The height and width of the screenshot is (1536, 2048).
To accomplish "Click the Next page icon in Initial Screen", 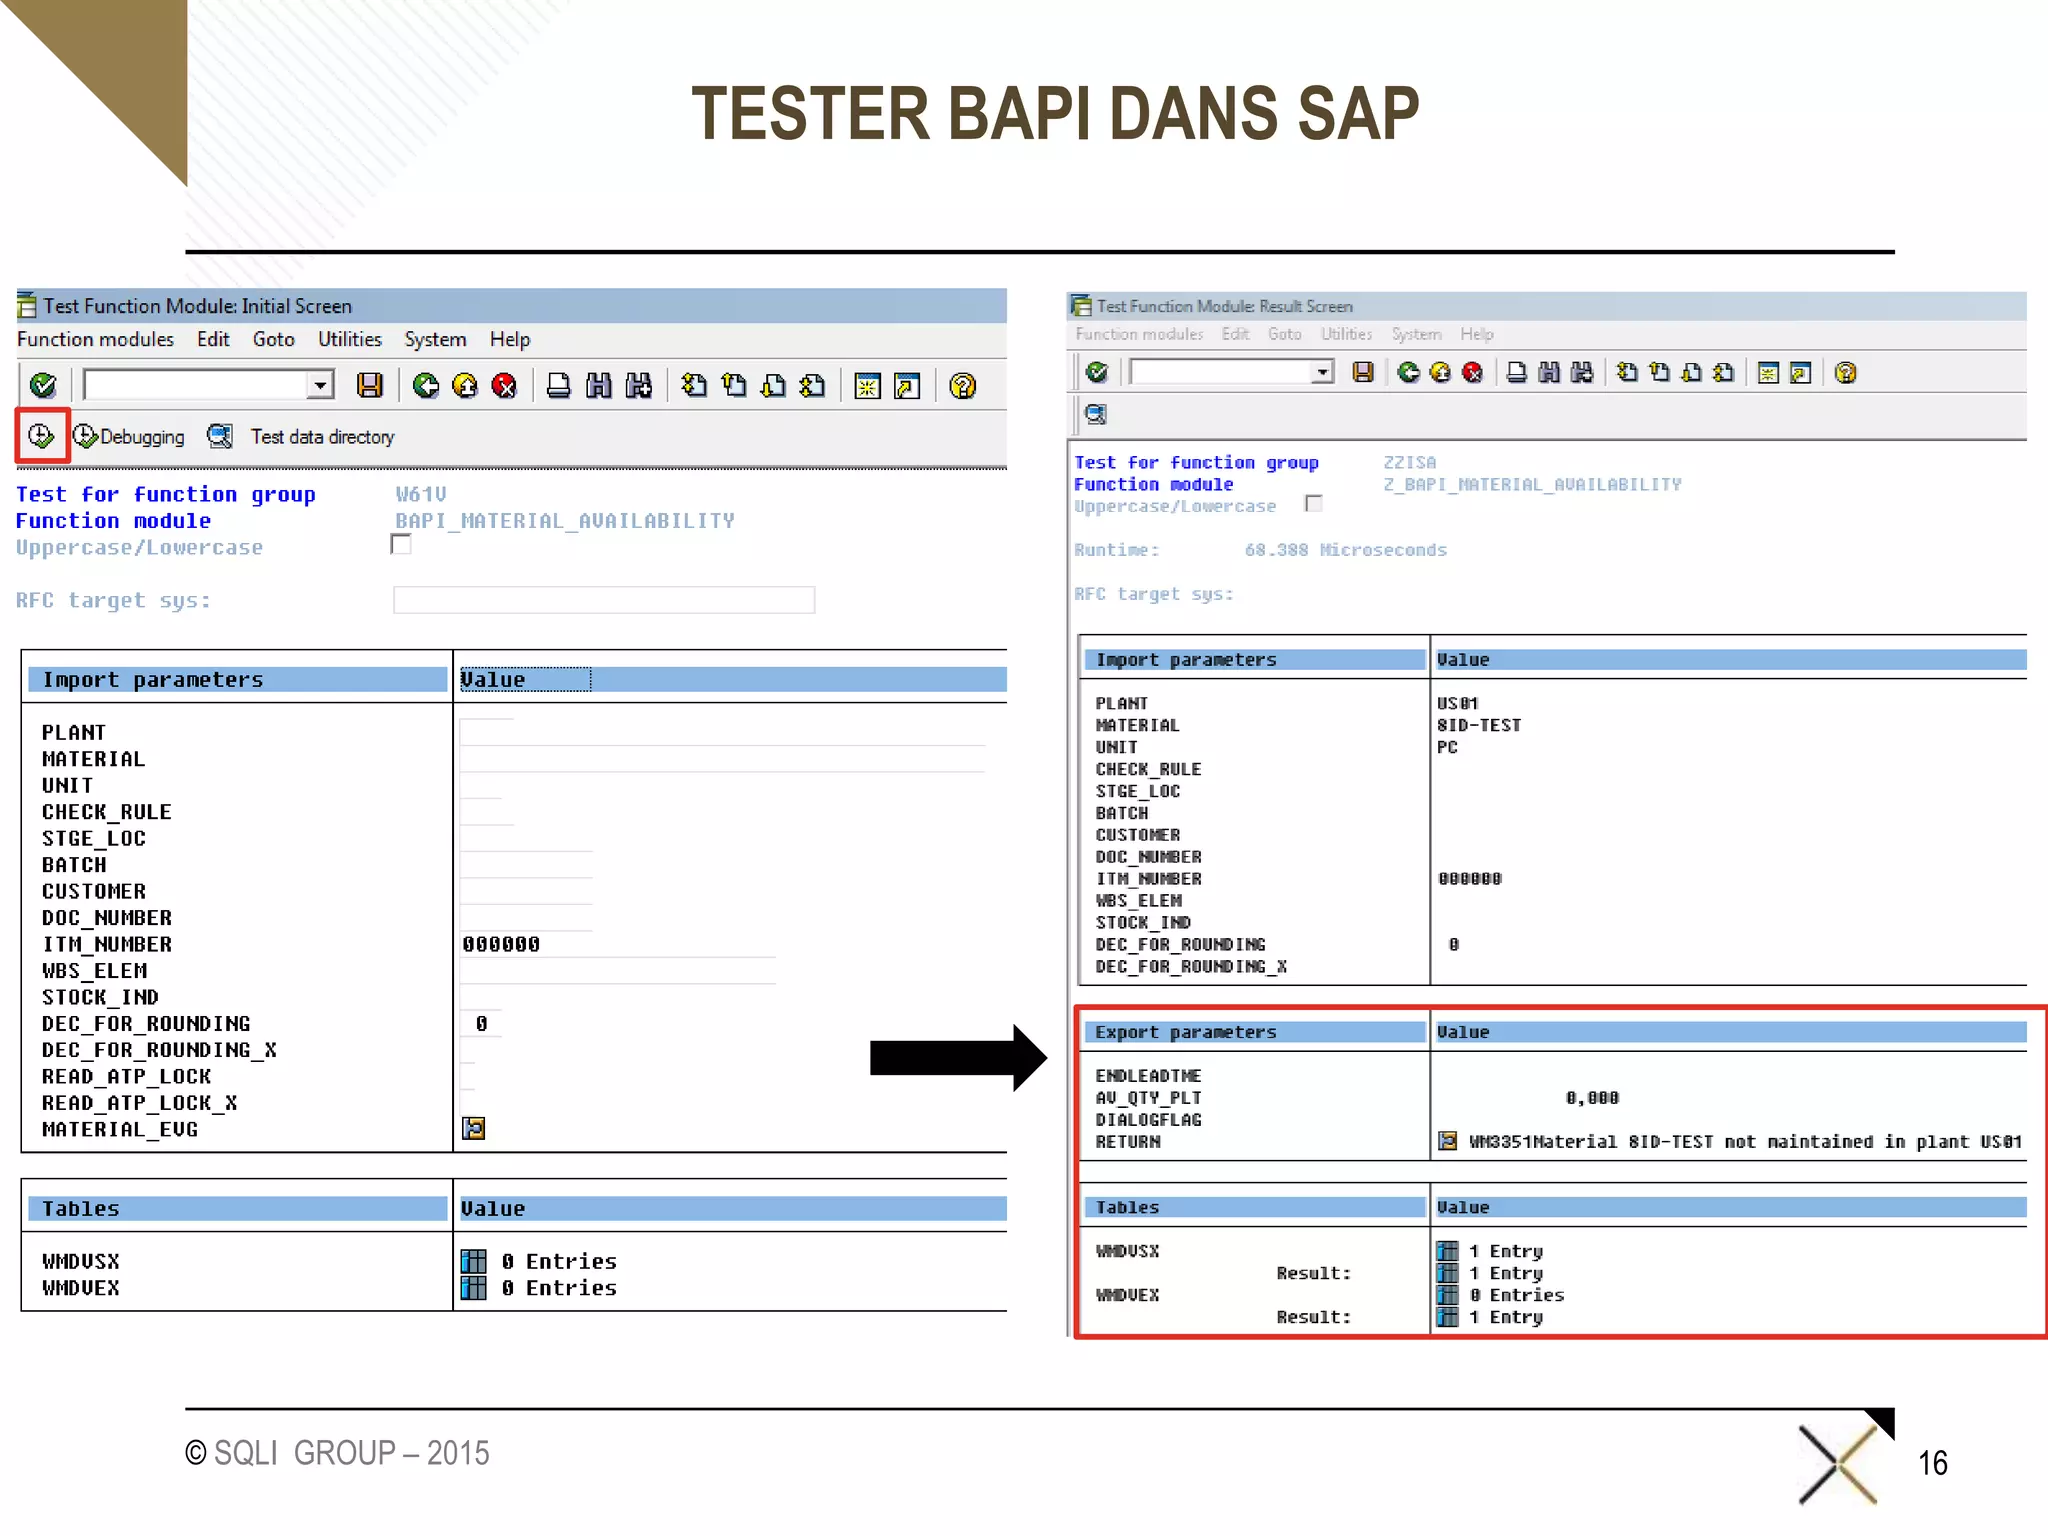I will coord(773,385).
